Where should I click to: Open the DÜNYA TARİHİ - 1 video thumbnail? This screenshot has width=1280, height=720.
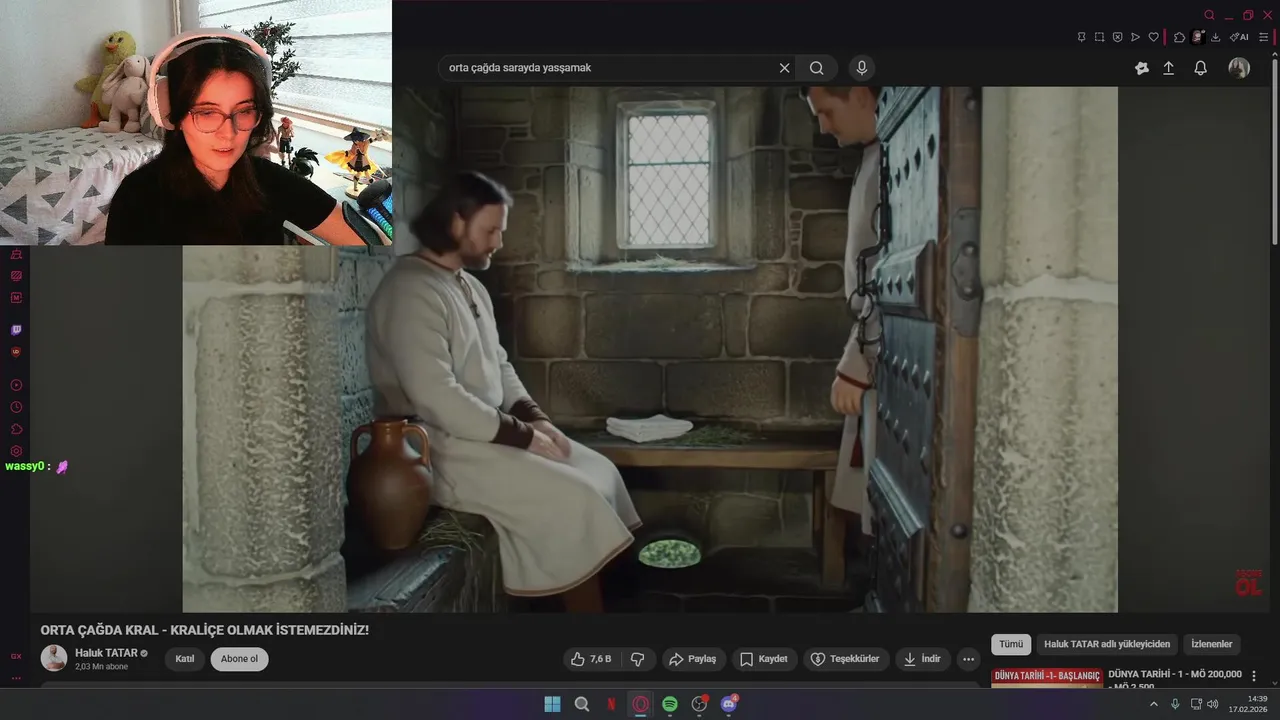[x=1047, y=678]
